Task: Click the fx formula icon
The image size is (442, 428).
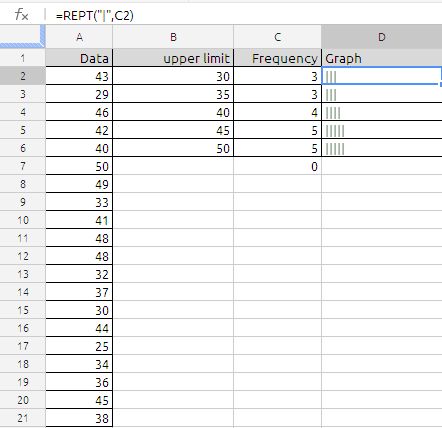Action: 22,15
